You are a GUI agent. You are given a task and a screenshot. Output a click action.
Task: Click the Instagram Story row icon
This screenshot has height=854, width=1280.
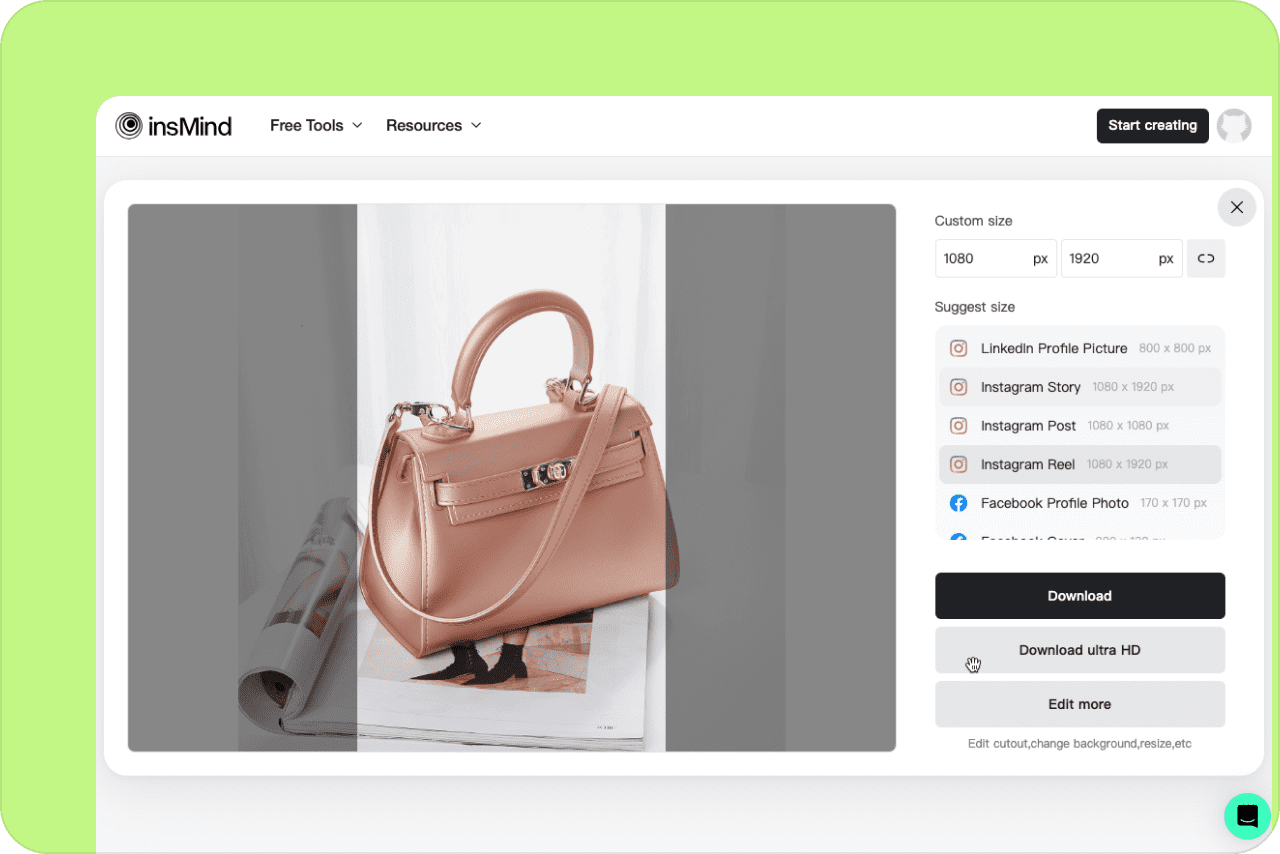coord(958,387)
